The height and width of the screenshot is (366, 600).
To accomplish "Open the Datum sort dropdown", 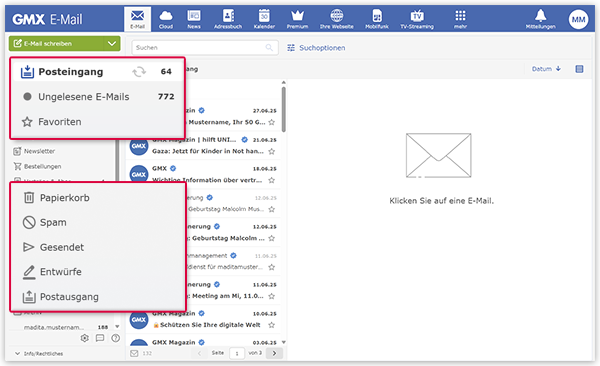I will pyautogui.click(x=546, y=69).
